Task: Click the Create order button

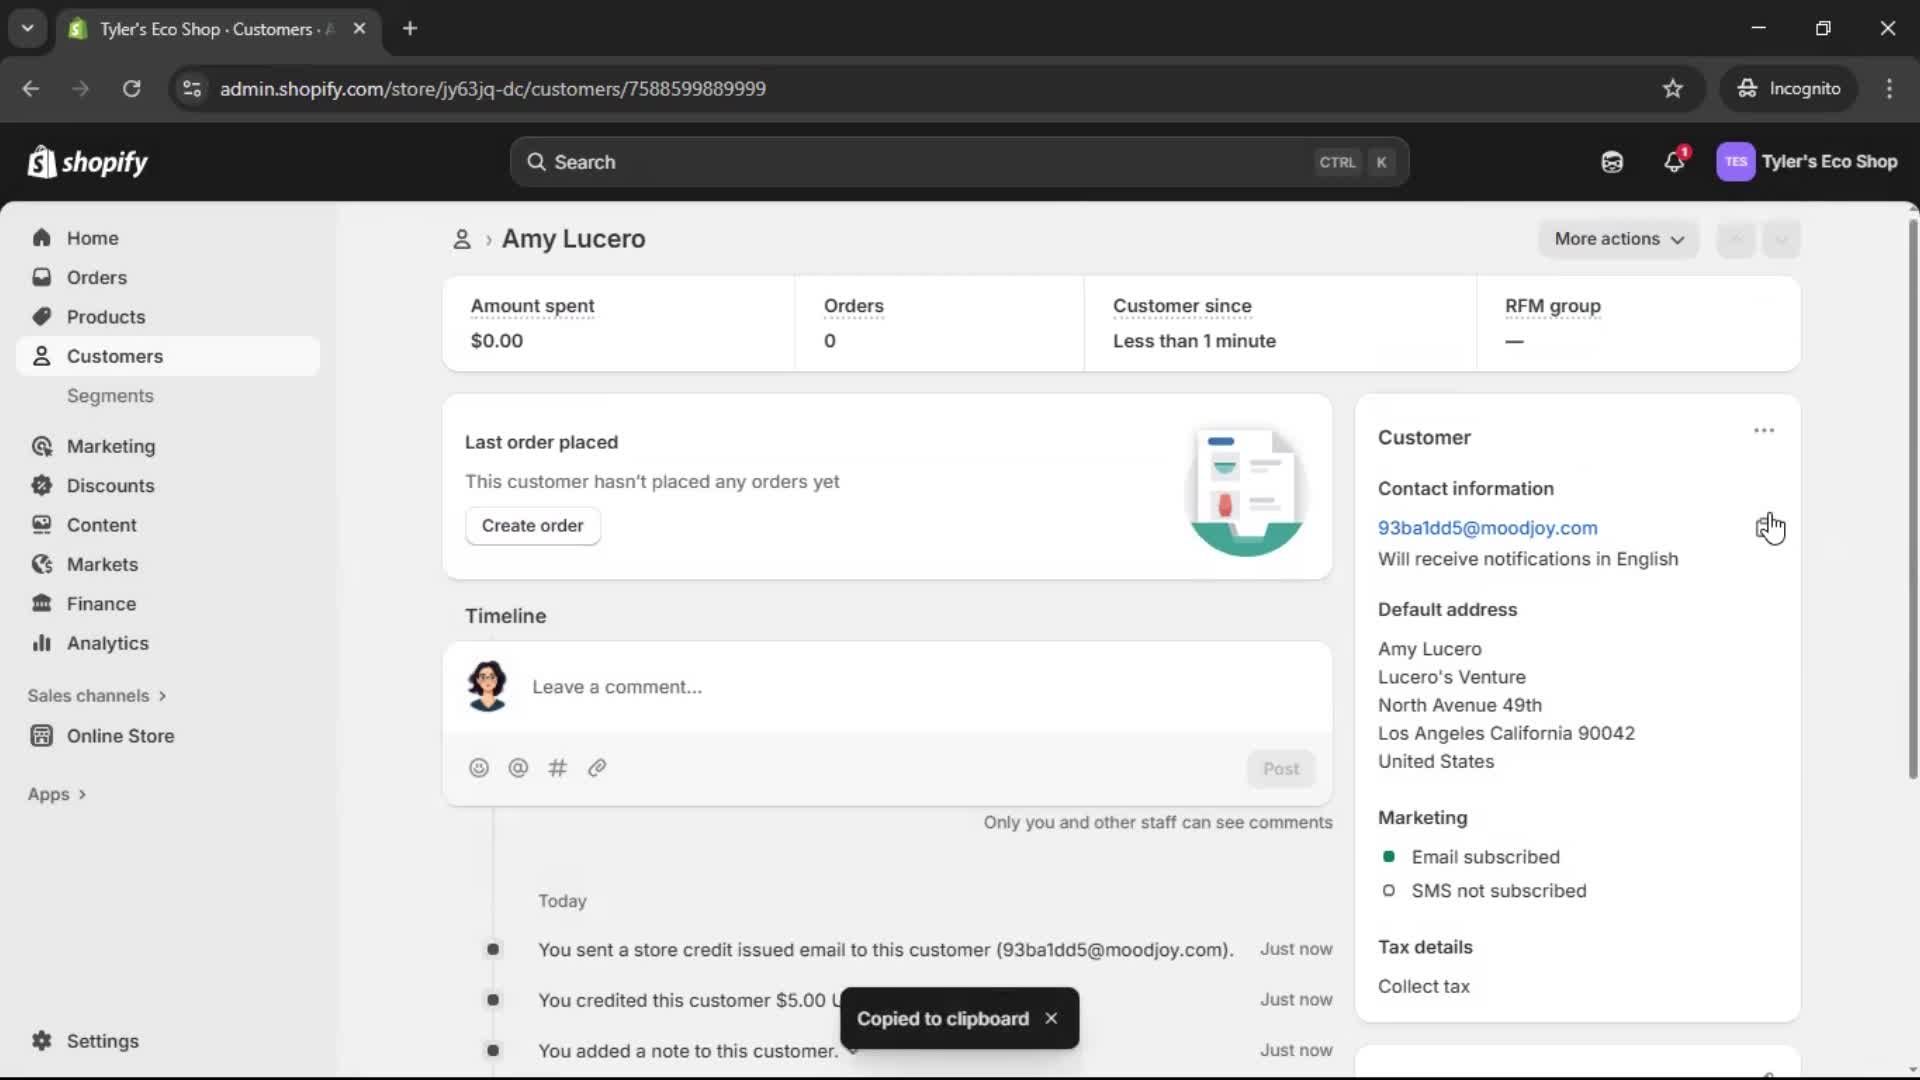Action: pyautogui.click(x=533, y=525)
